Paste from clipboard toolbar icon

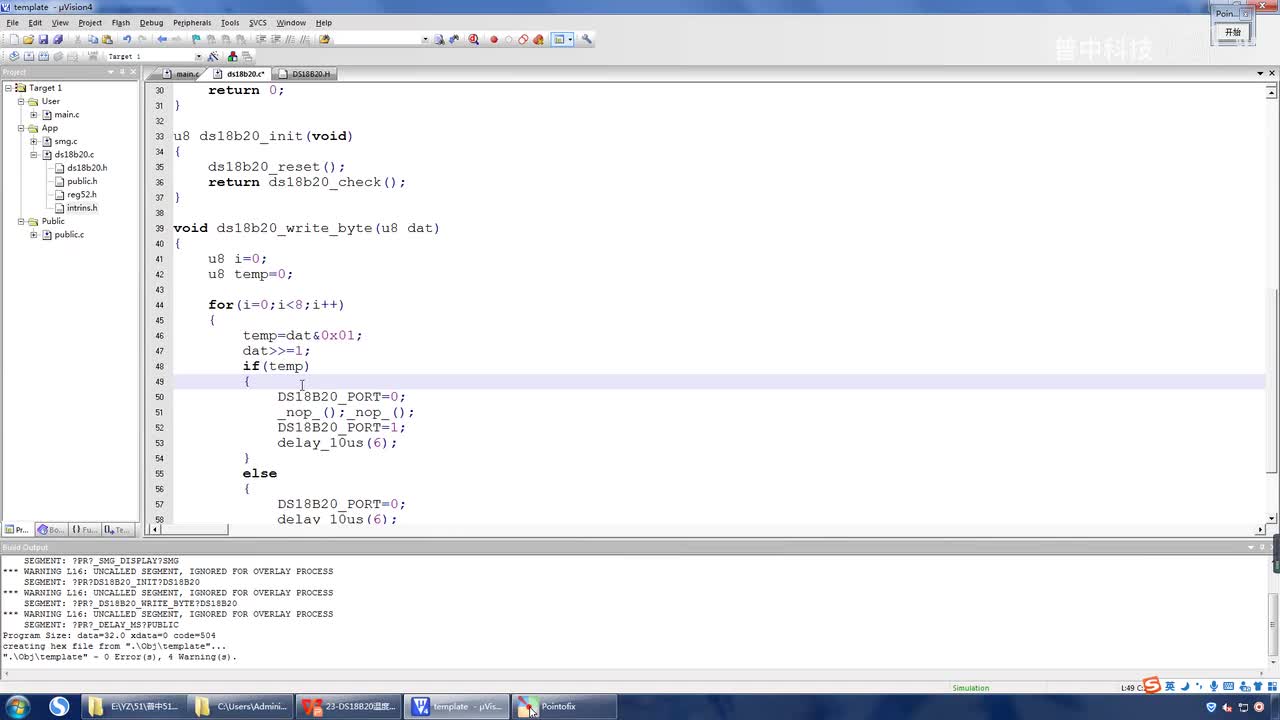coord(107,40)
